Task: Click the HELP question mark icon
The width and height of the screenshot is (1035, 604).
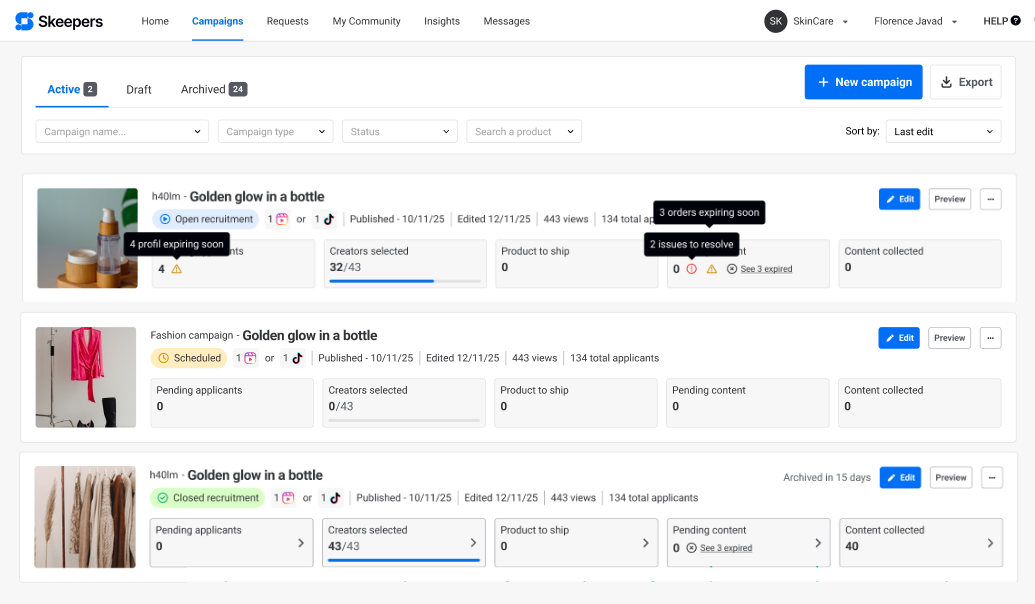Action: (1016, 21)
